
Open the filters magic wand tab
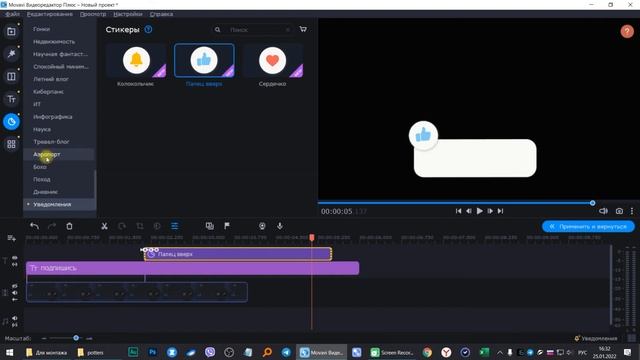pyautogui.click(x=11, y=53)
